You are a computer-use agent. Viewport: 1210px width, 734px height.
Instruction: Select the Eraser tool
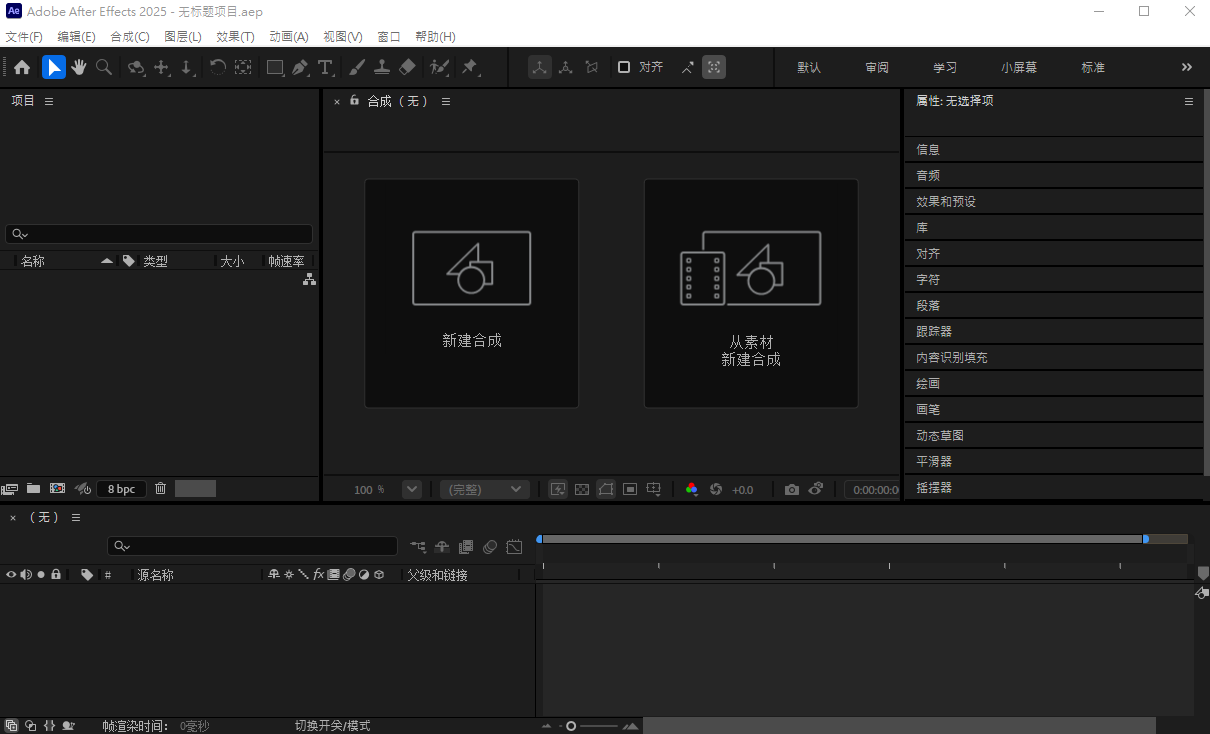point(407,67)
